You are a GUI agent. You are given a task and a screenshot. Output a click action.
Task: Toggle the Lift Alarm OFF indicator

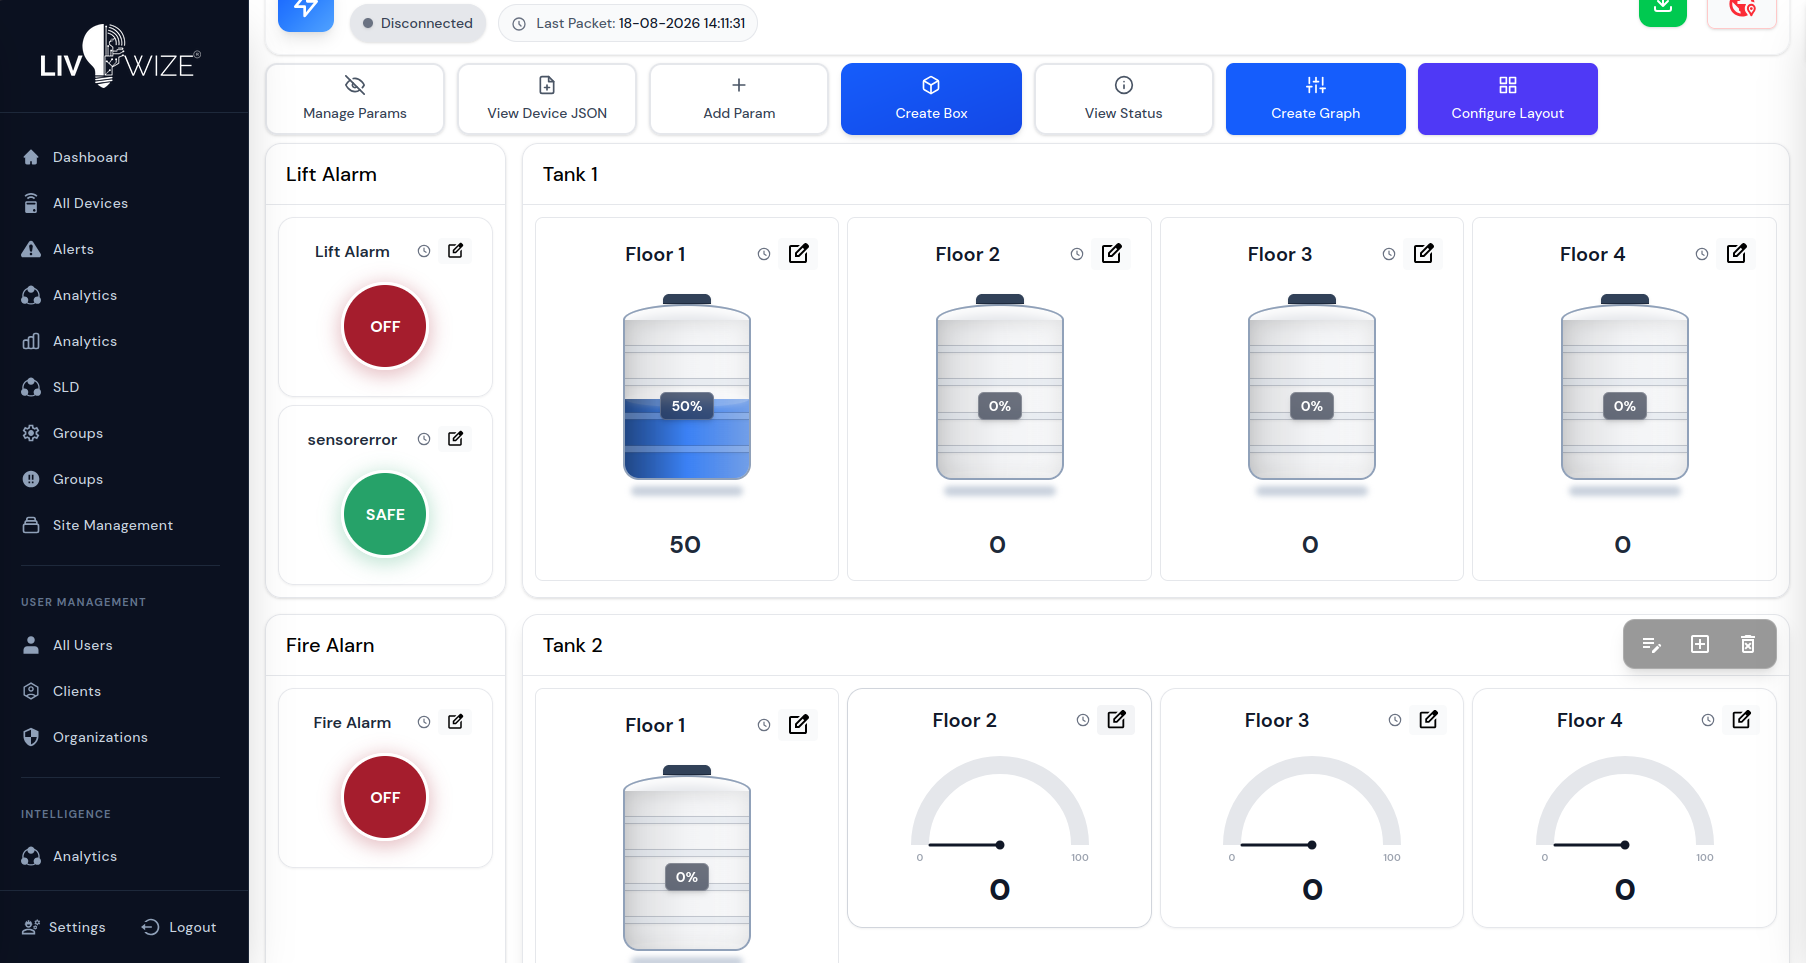click(x=385, y=326)
